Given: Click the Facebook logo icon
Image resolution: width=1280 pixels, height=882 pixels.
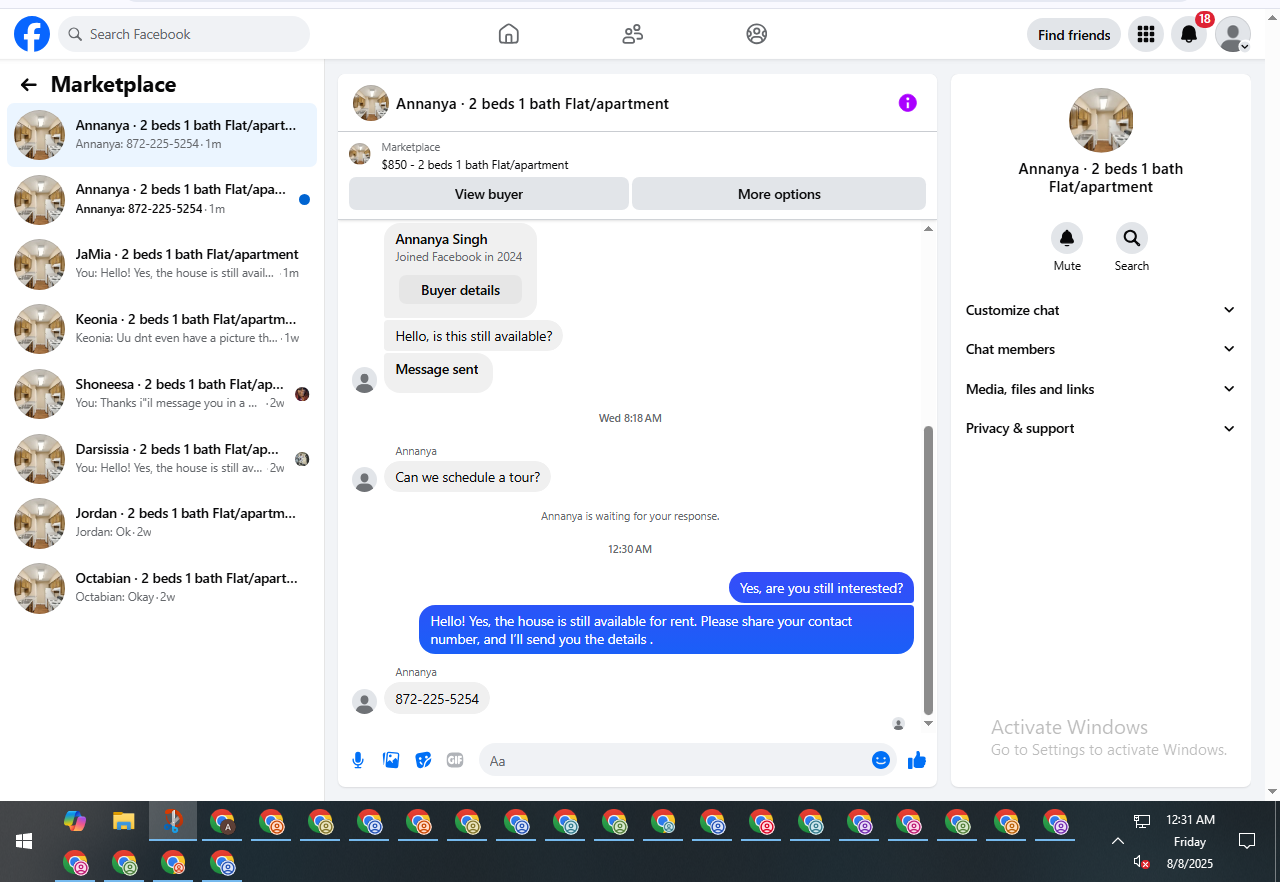Looking at the screenshot, I should 32,34.
